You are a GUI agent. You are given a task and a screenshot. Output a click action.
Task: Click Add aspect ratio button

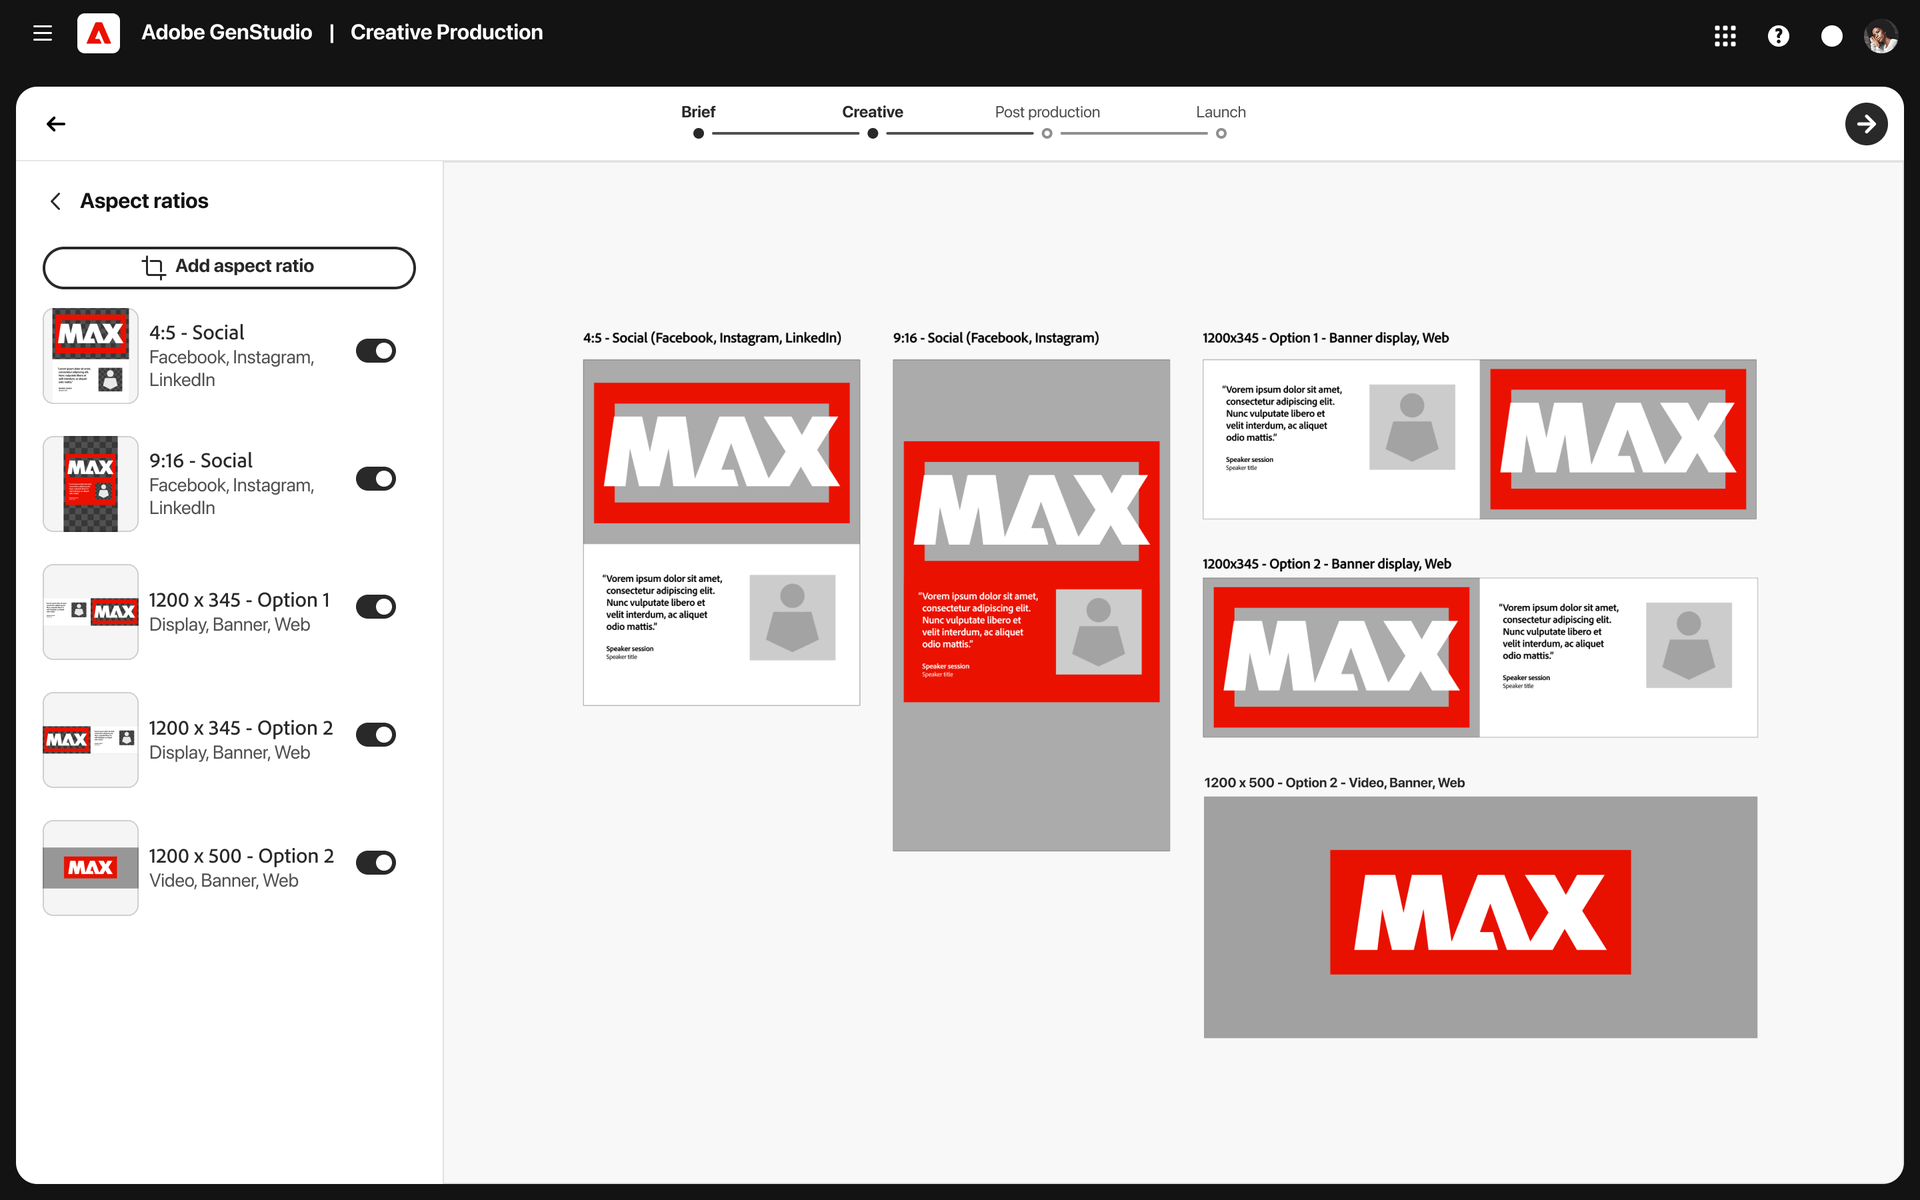click(x=229, y=267)
